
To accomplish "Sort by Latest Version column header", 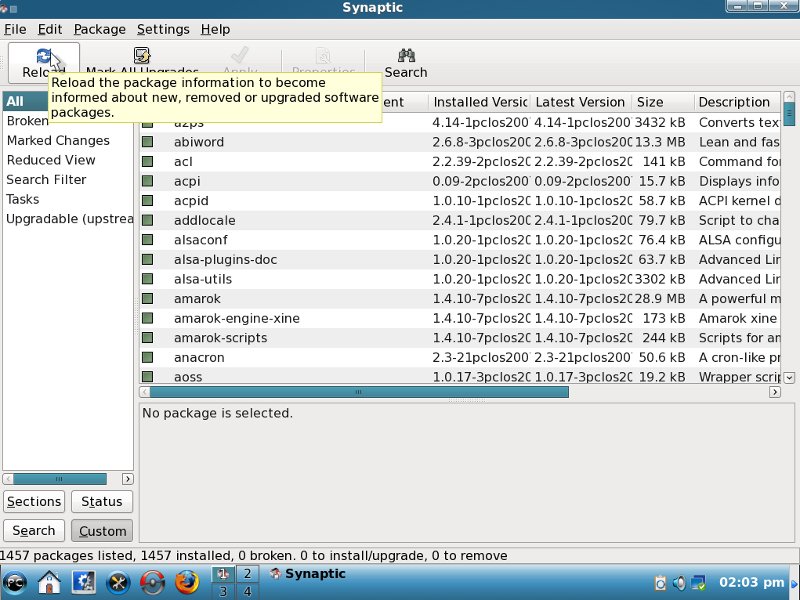I will click(579, 102).
